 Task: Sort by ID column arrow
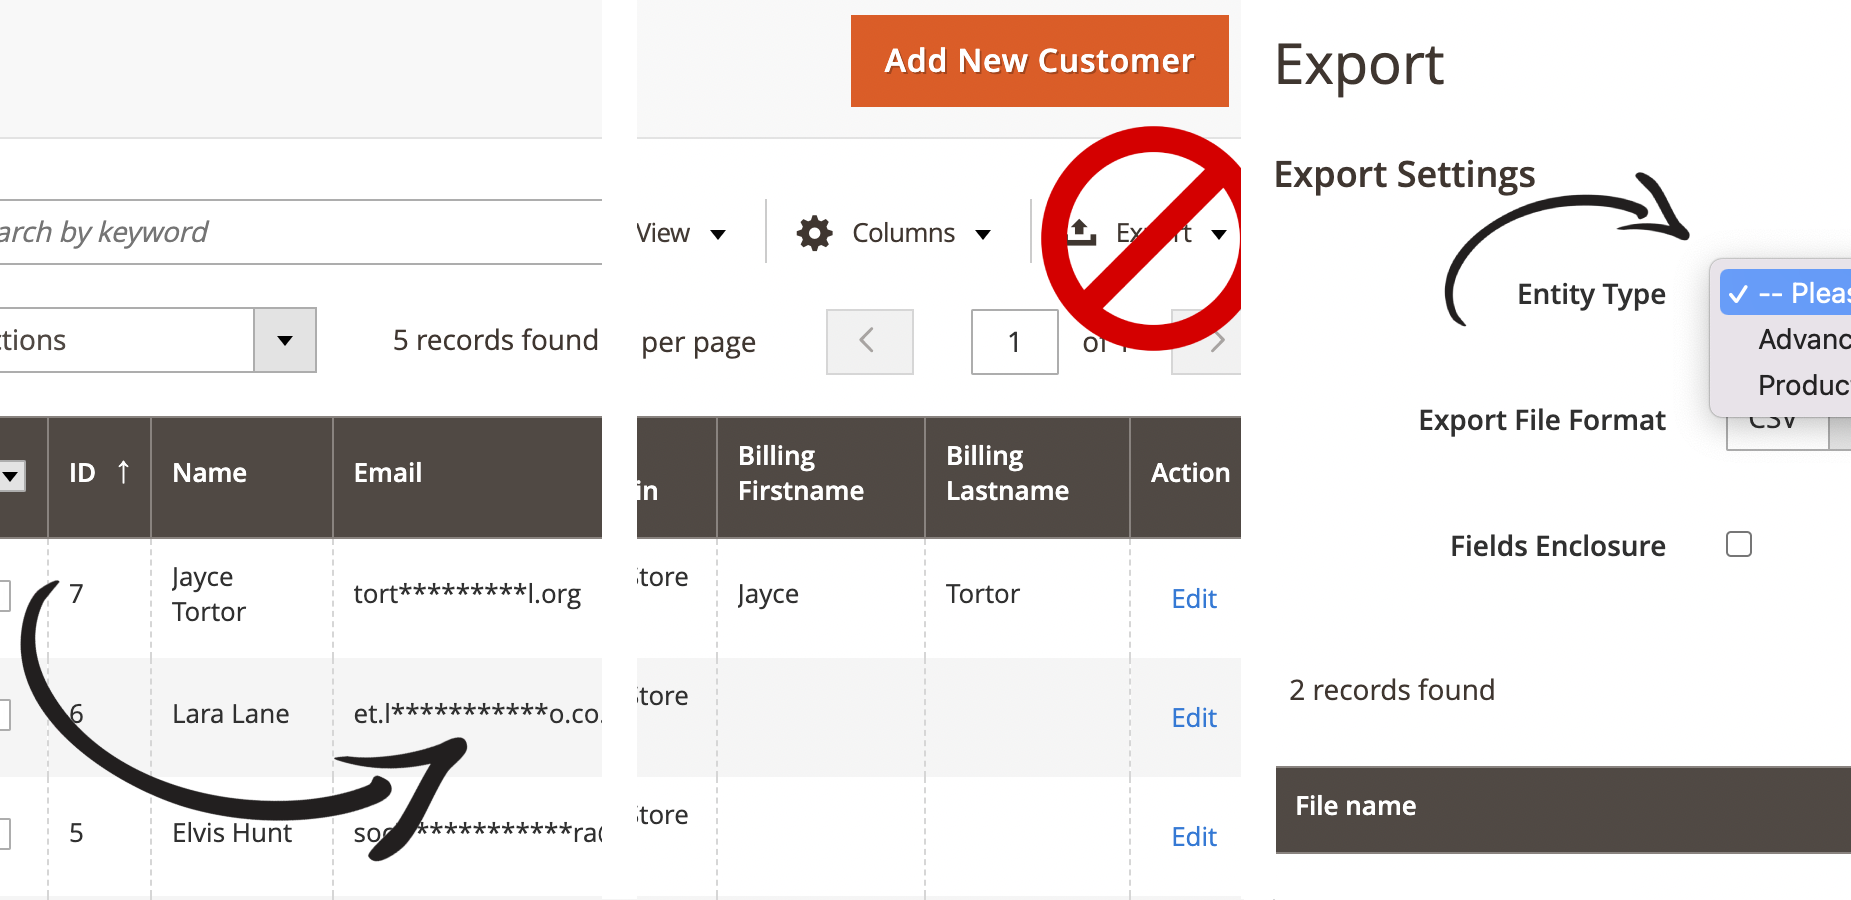pos(123,472)
